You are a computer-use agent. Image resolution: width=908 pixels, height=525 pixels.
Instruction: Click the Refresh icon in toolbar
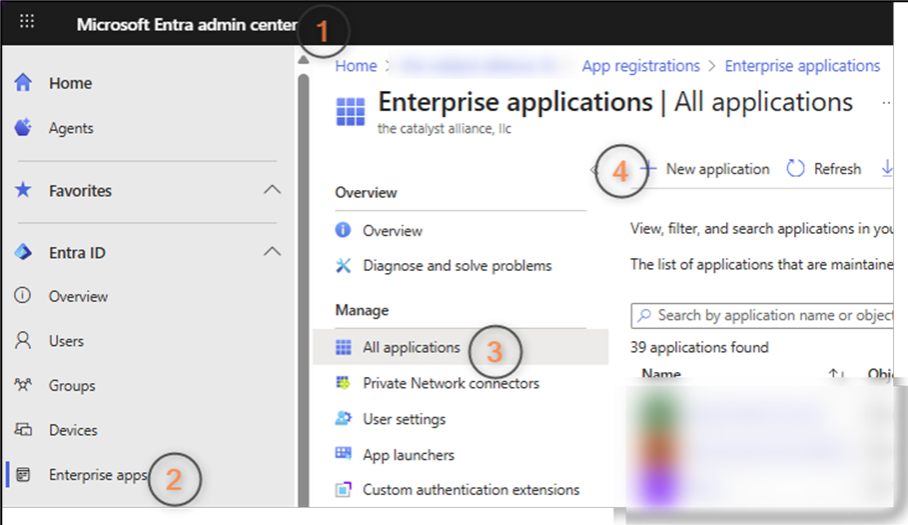(796, 169)
